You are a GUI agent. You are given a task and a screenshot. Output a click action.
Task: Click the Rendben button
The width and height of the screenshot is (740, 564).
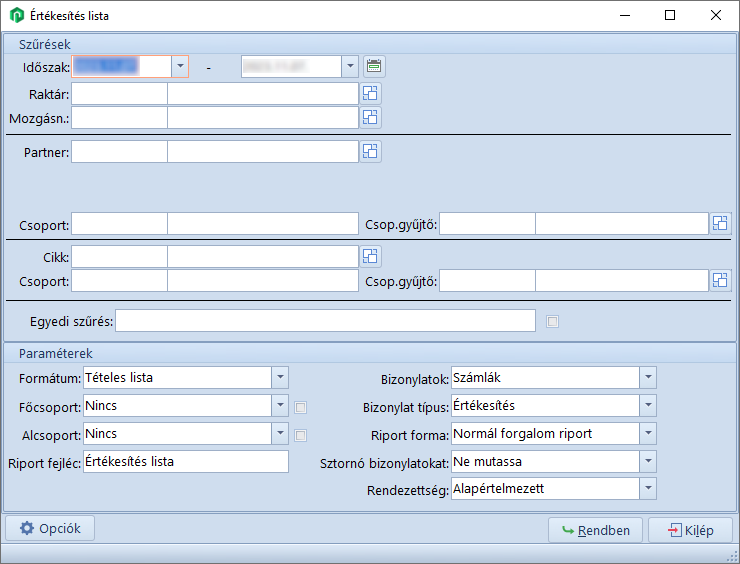tap(595, 530)
